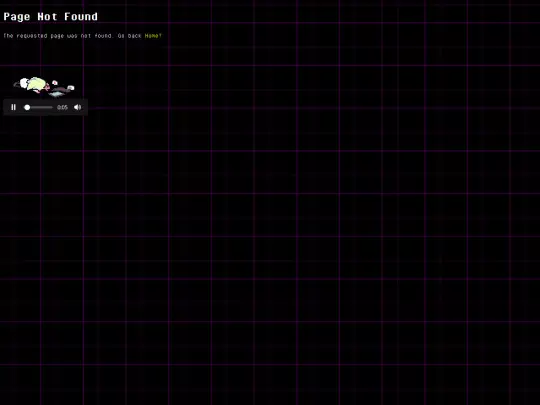Click the 'requested page was not found' text
The height and width of the screenshot is (405, 540).
(64, 36)
